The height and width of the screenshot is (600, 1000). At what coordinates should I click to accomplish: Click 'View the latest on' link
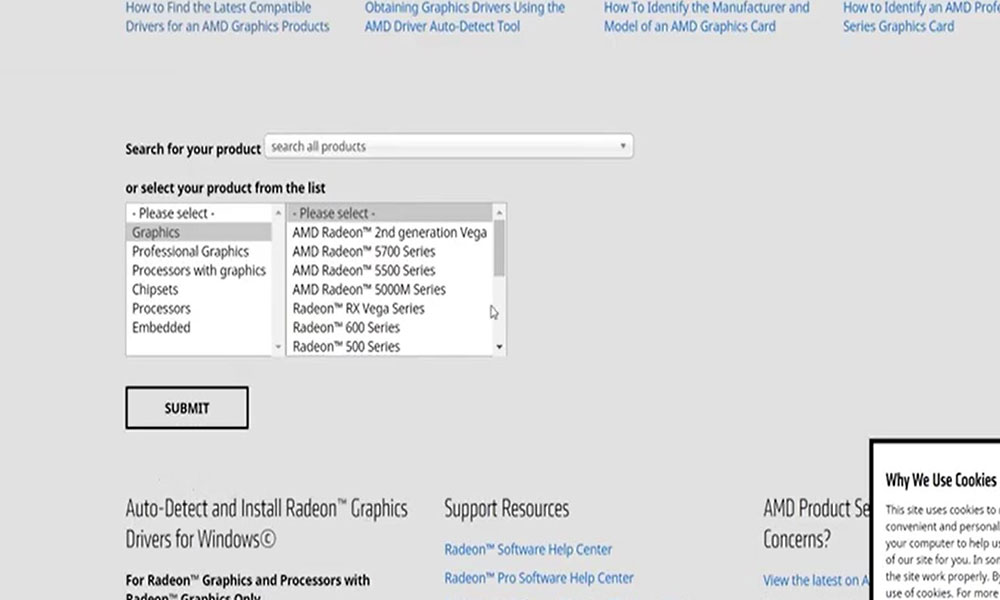(x=816, y=580)
